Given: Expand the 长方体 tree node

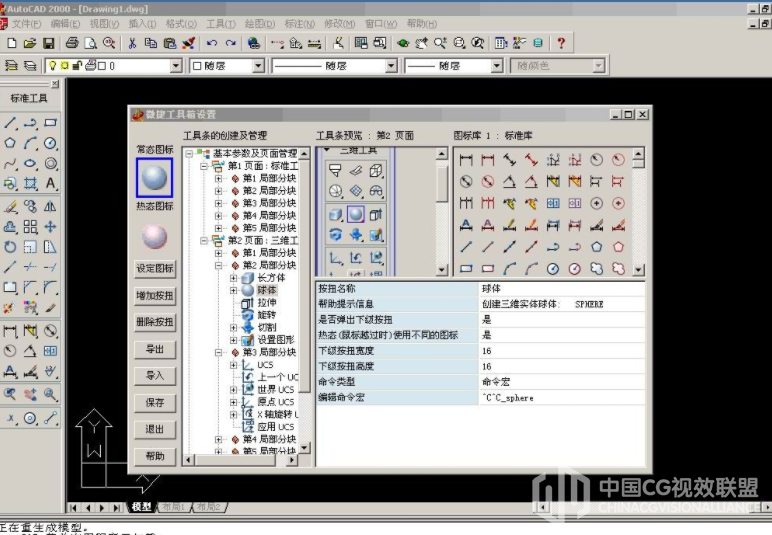Looking at the screenshot, I should pos(233,278).
